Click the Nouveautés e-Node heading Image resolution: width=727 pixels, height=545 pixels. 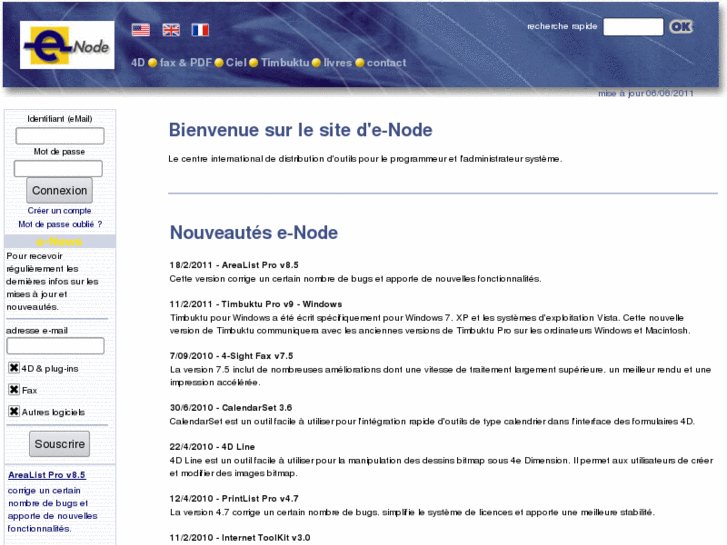tap(254, 233)
